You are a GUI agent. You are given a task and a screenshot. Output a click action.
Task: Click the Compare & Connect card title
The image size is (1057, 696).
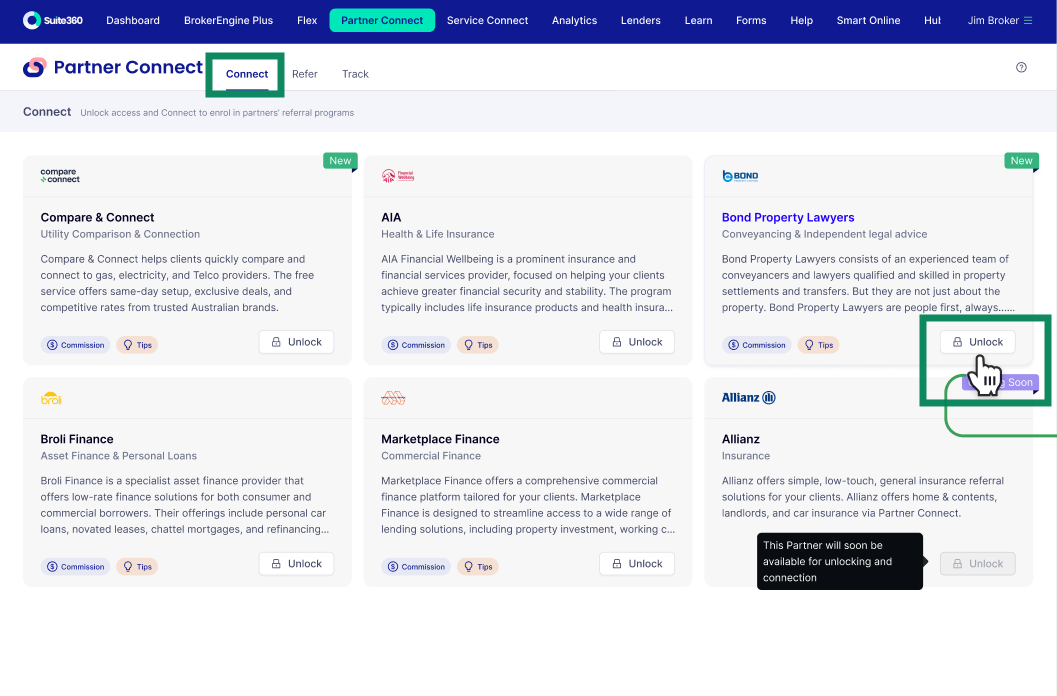pos(97,217)
